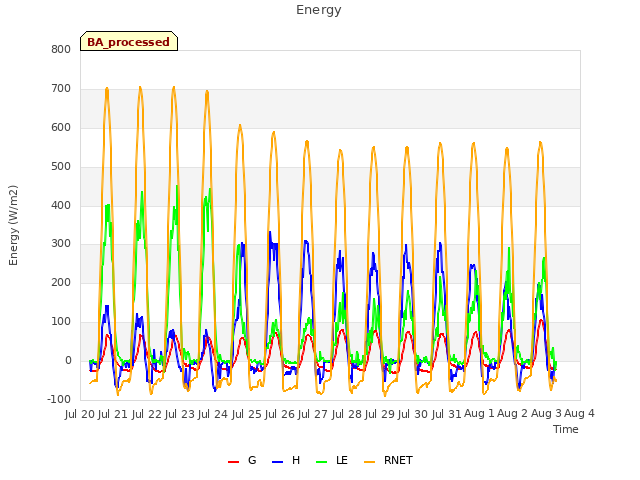Viewport: 640px width, 480px height.
Task: Click the -100 y-axis tick label
Action: pos(59,399)
